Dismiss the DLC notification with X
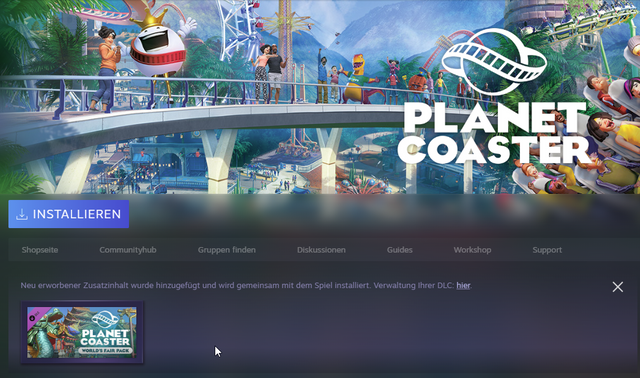 tap(618, 287)
